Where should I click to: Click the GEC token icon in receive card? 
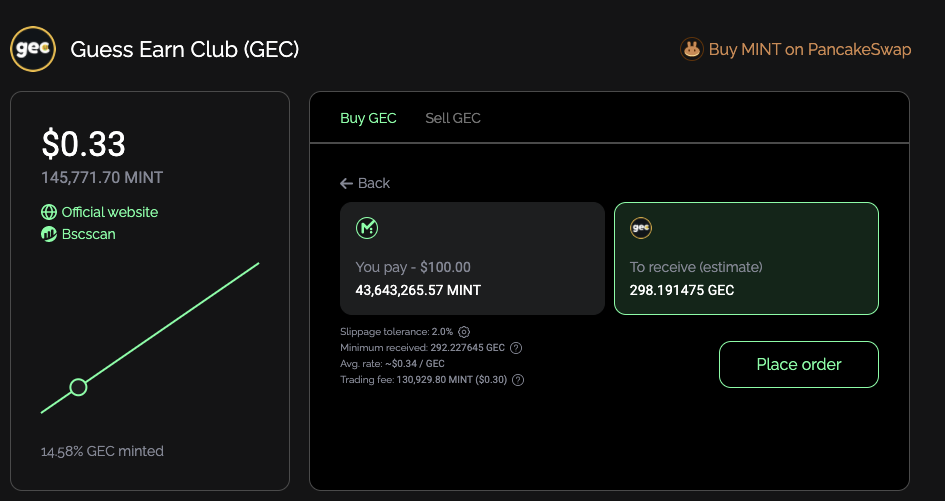(641, 228)
